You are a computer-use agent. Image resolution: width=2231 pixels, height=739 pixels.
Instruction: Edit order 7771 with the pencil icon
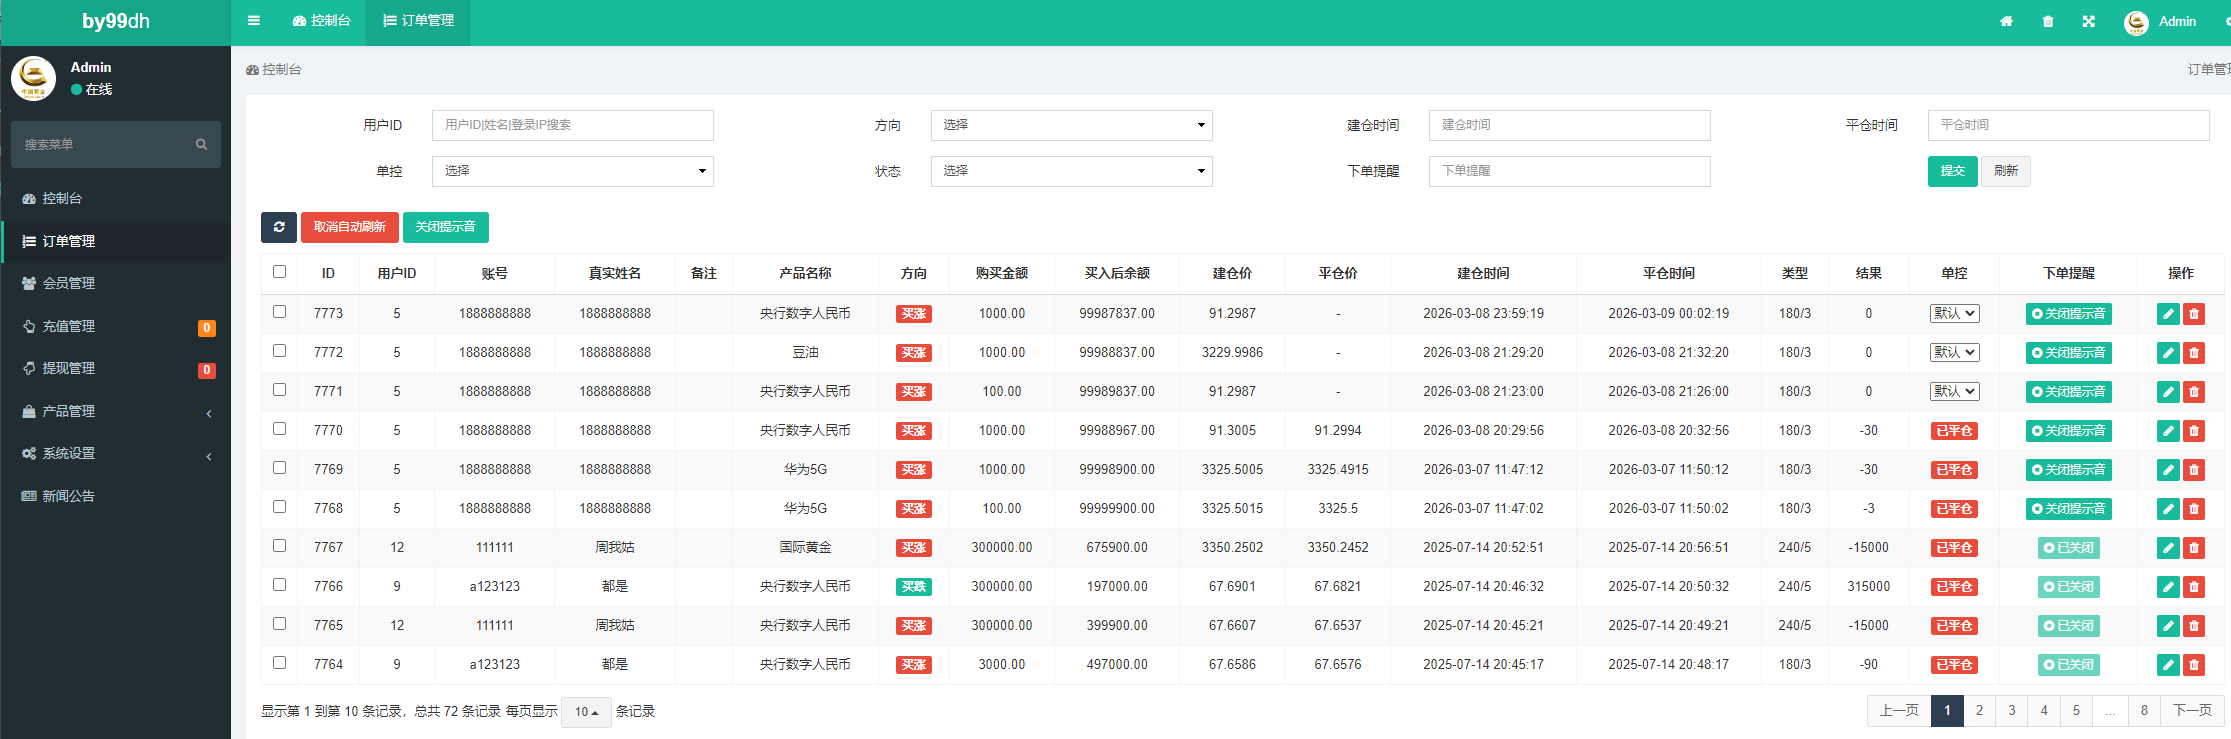2168,392
